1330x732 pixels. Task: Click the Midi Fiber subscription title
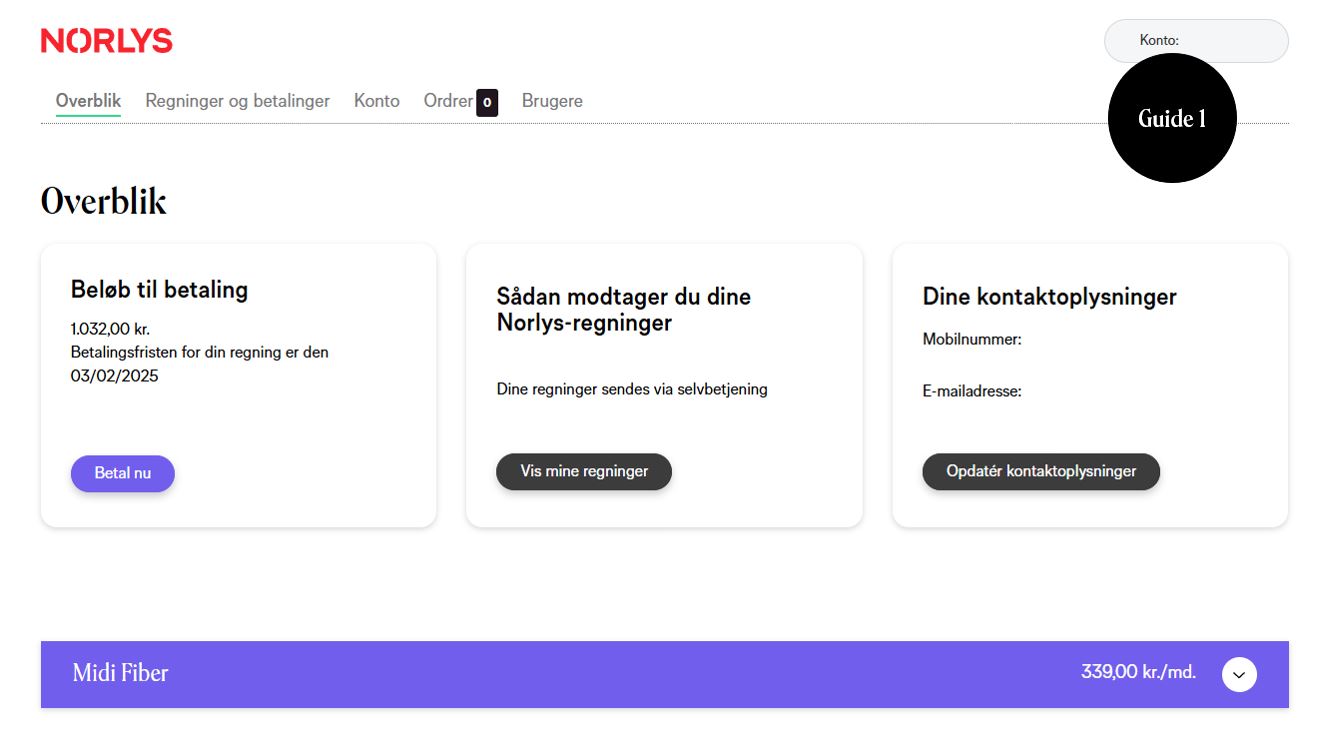[120, 674]
